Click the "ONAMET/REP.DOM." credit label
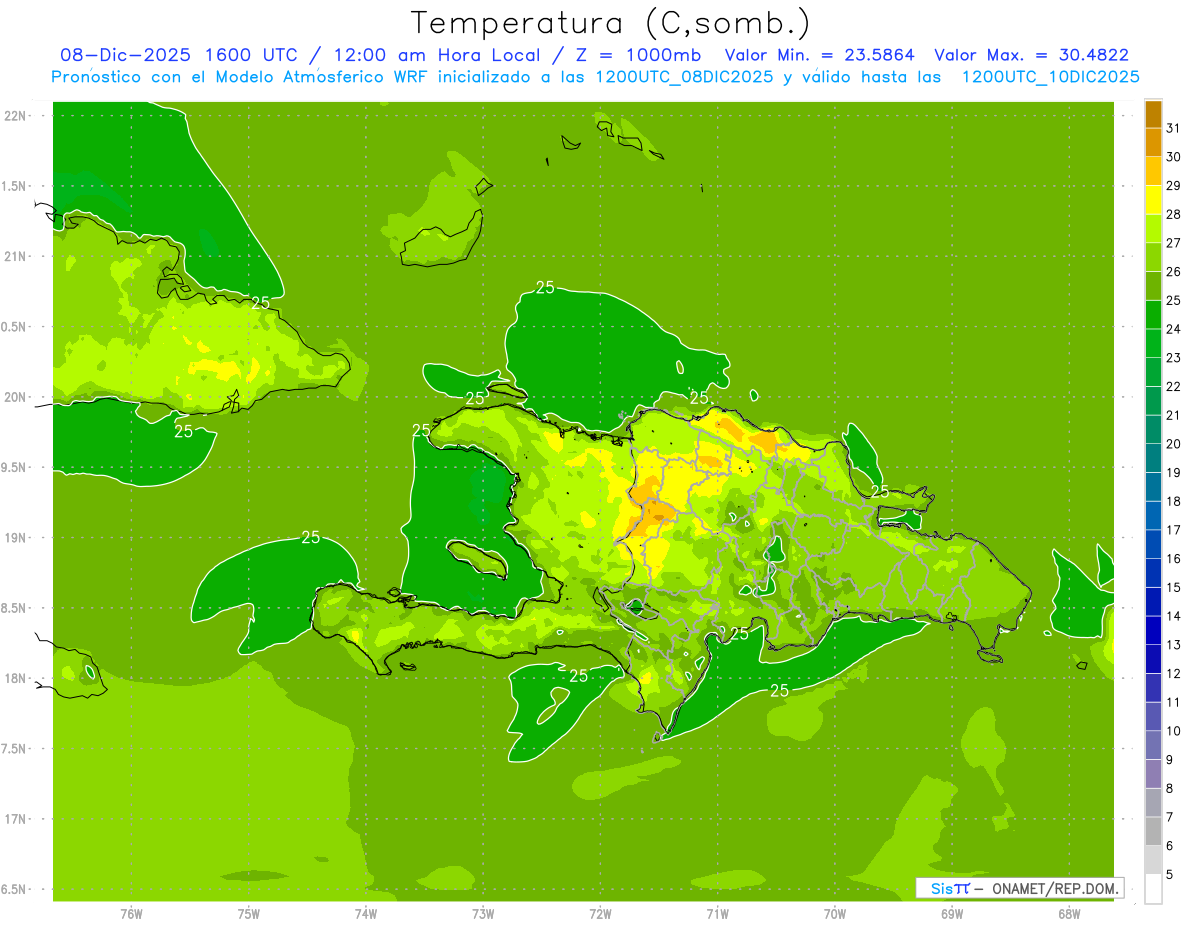Viewport: 1200px width, 927px height. [x=1055, y=888]
